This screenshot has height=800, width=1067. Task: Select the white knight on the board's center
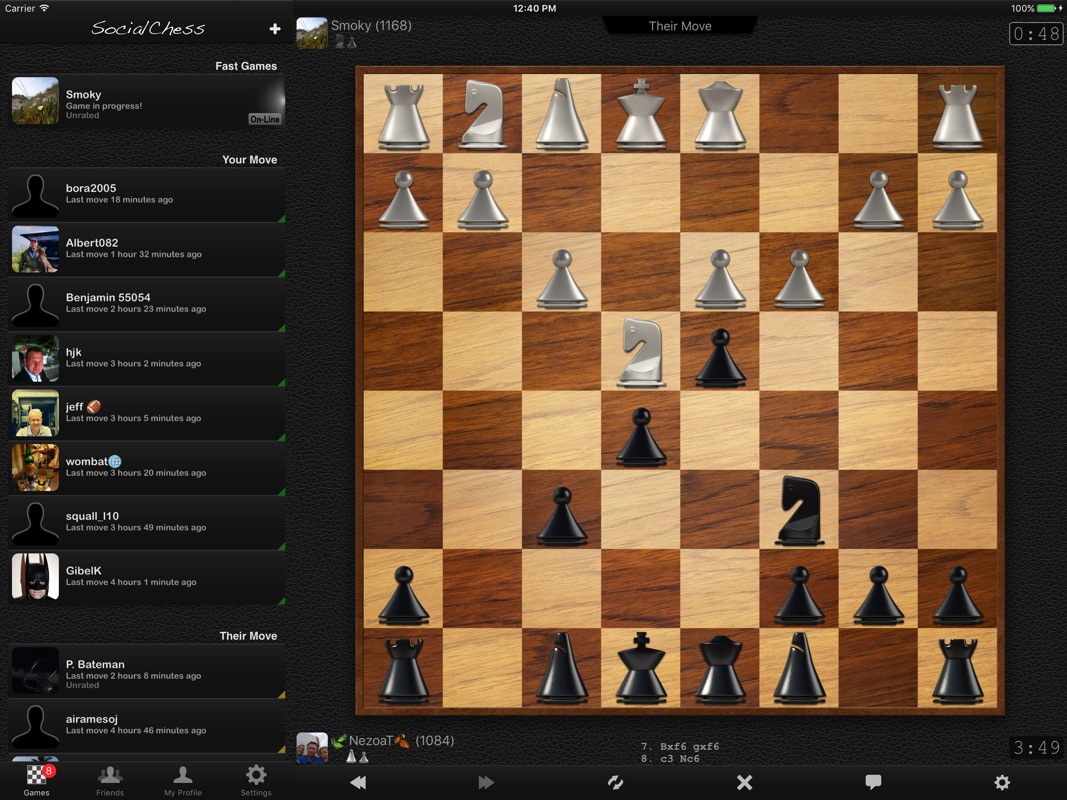pyautogui.click(x=640, y=352)
